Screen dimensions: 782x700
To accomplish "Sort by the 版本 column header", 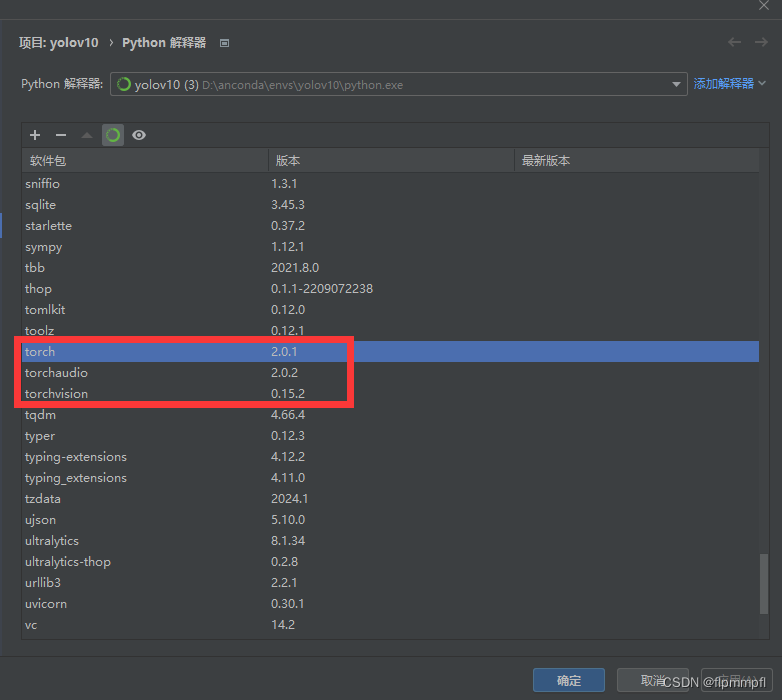I will [391, 161].
